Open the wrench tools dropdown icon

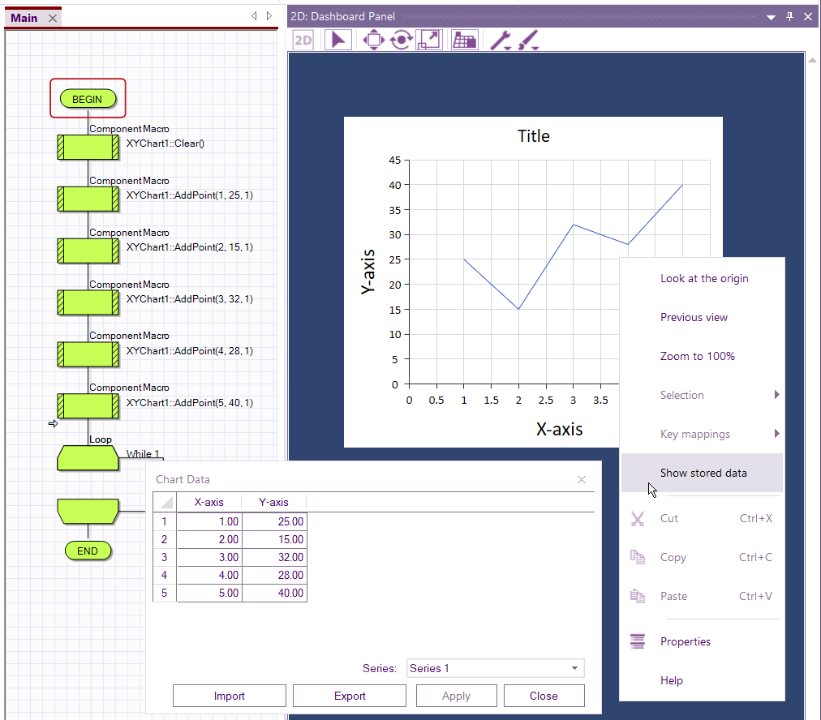500,40
